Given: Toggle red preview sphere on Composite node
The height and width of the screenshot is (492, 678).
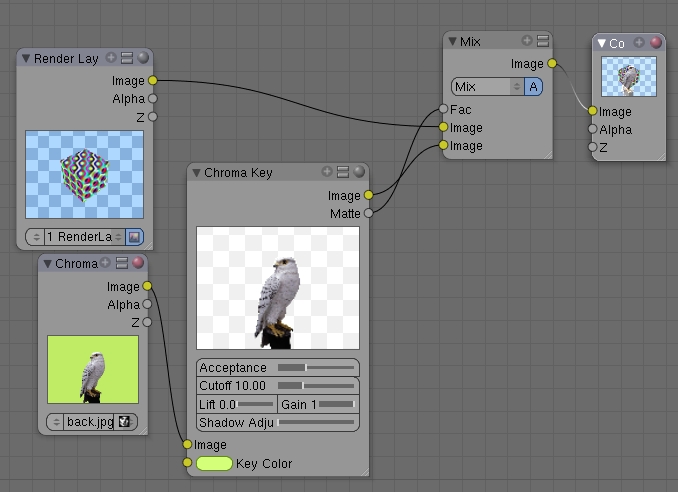Looking at the screenshot, I should pyautogui.click(x=656, y=42).
